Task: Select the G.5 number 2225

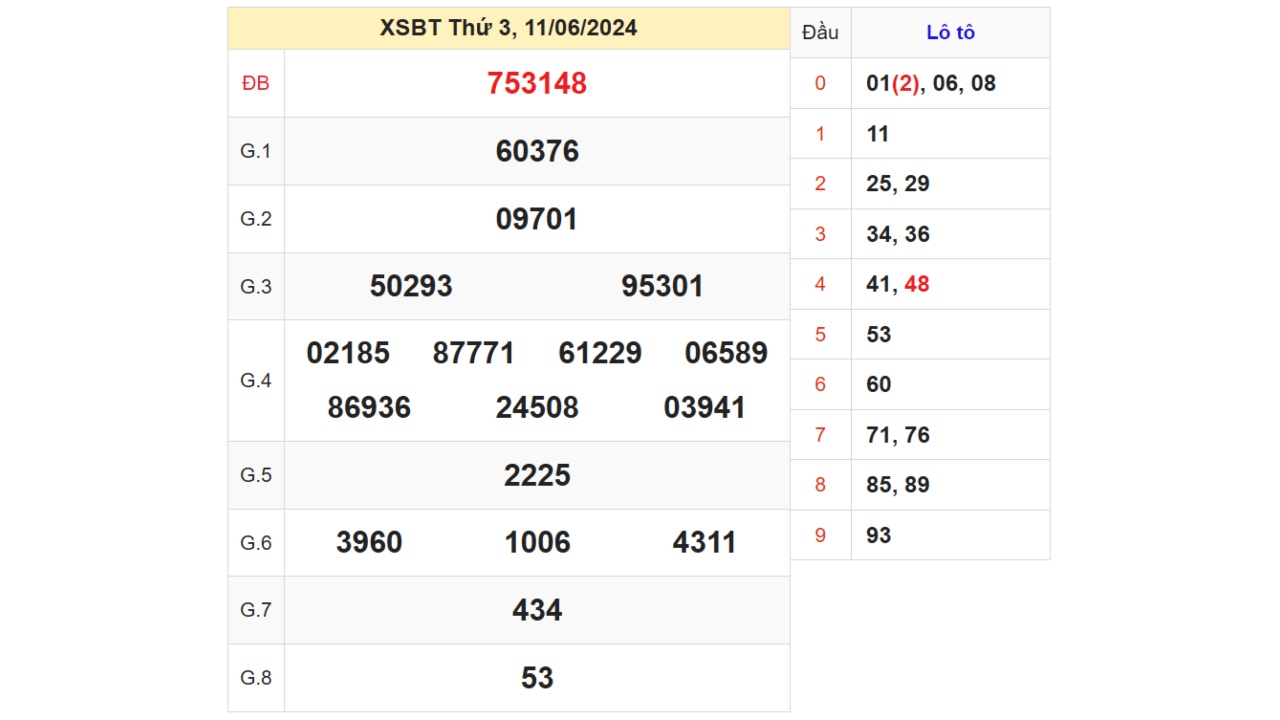Action: [537, 475]
